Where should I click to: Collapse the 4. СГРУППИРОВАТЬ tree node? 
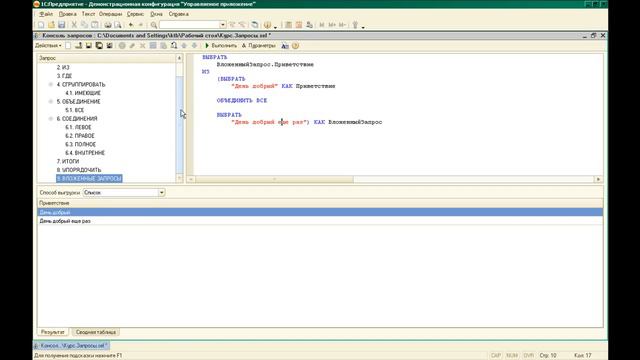click(51, 84)
